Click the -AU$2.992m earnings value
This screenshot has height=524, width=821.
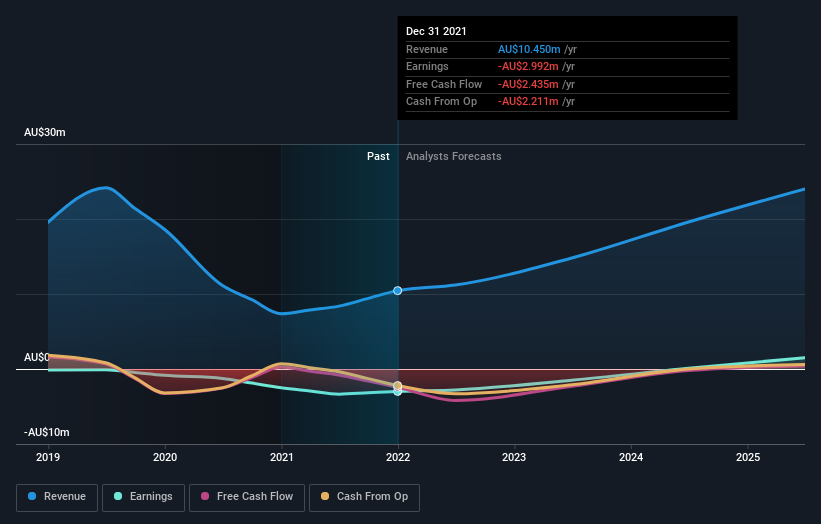pyautogui.click(x=528, y=66)
